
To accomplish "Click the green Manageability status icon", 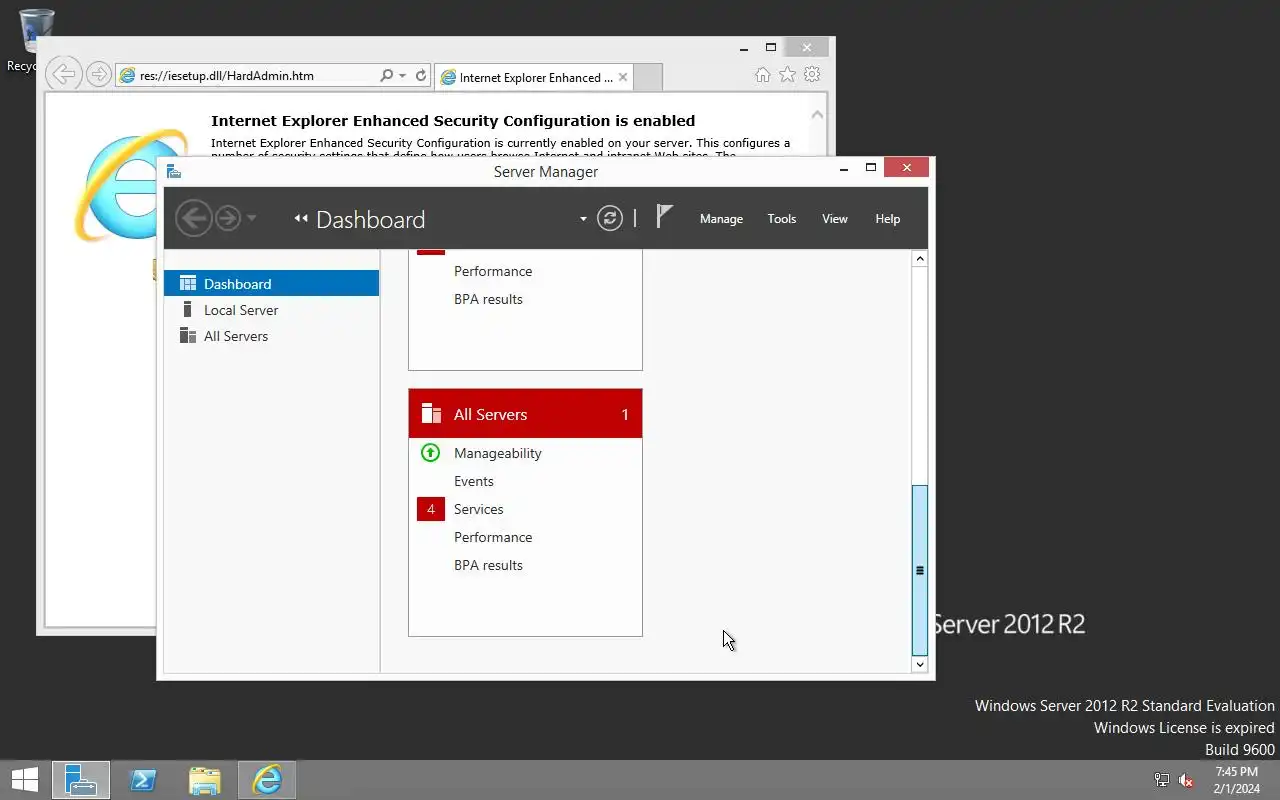I will pyautogui.click(x=430, y=453).
